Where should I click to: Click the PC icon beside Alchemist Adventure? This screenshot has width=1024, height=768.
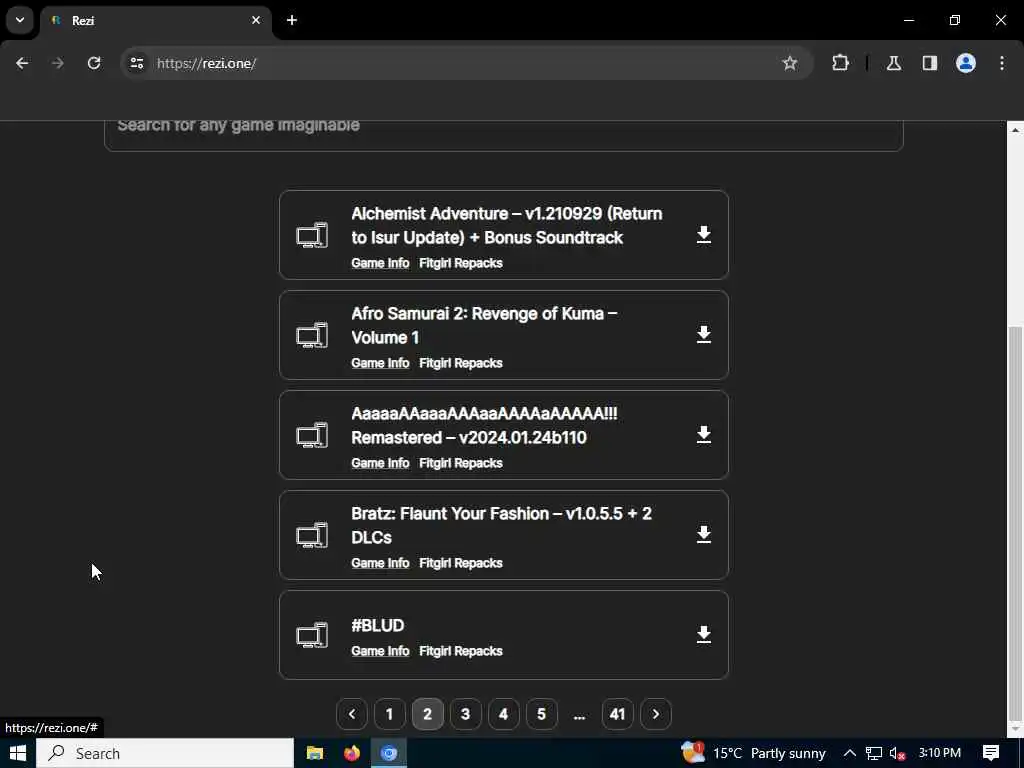(x=312, y=235)
